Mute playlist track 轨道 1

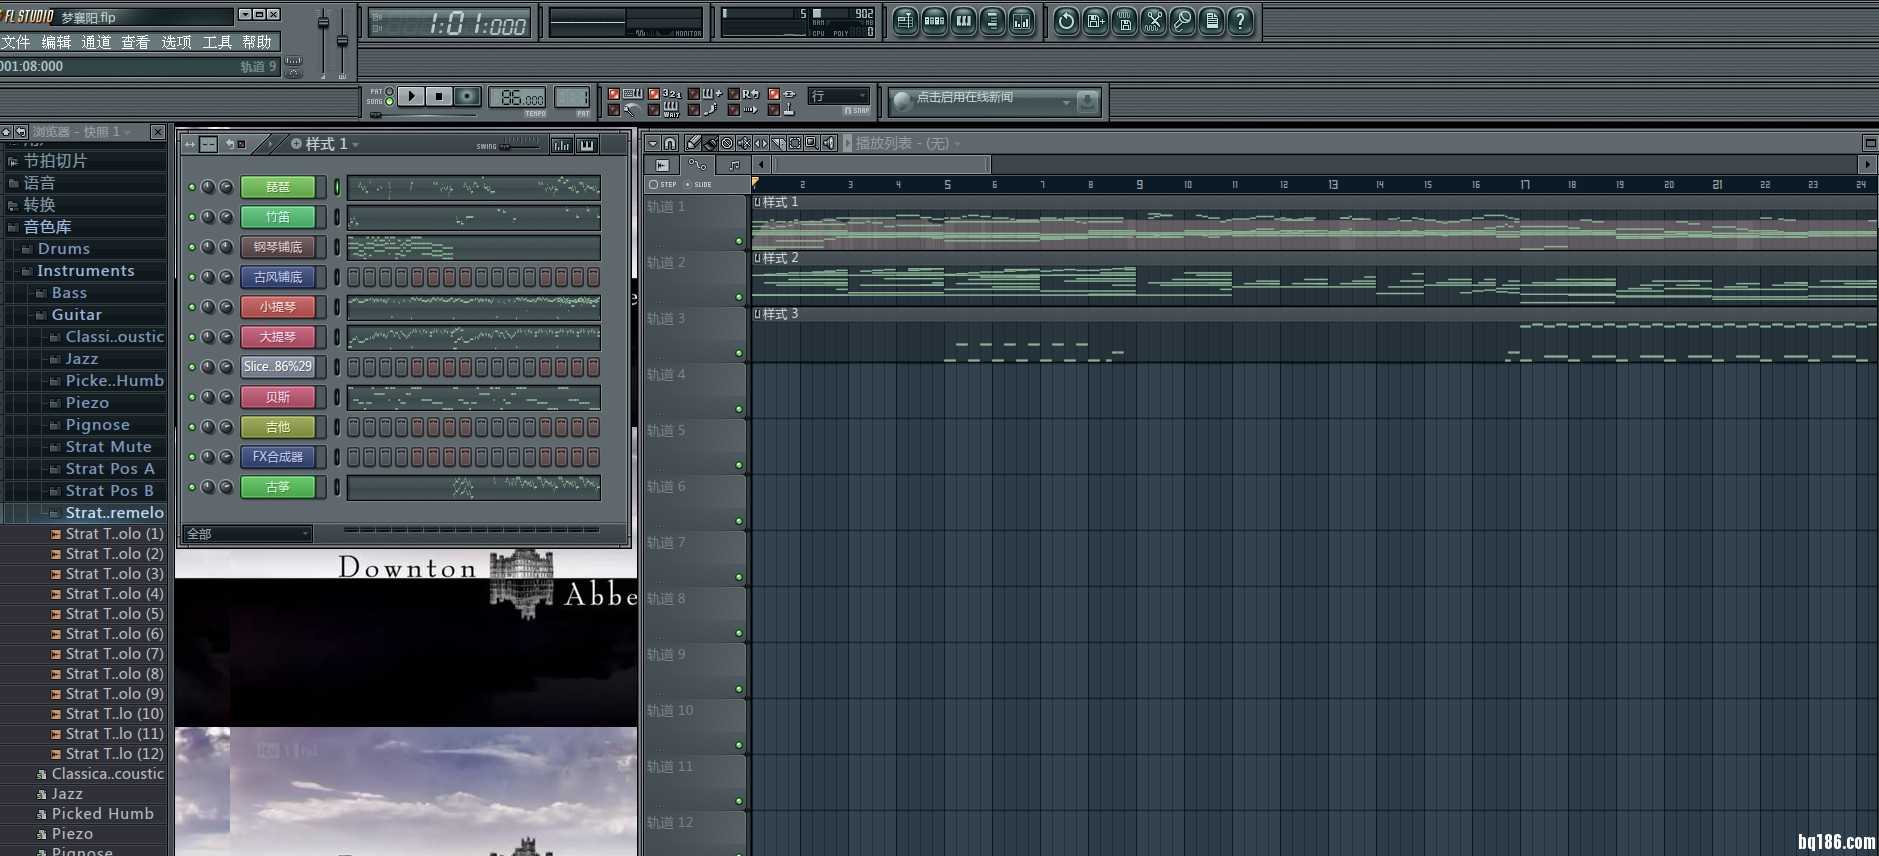click(x=739, y=241)
